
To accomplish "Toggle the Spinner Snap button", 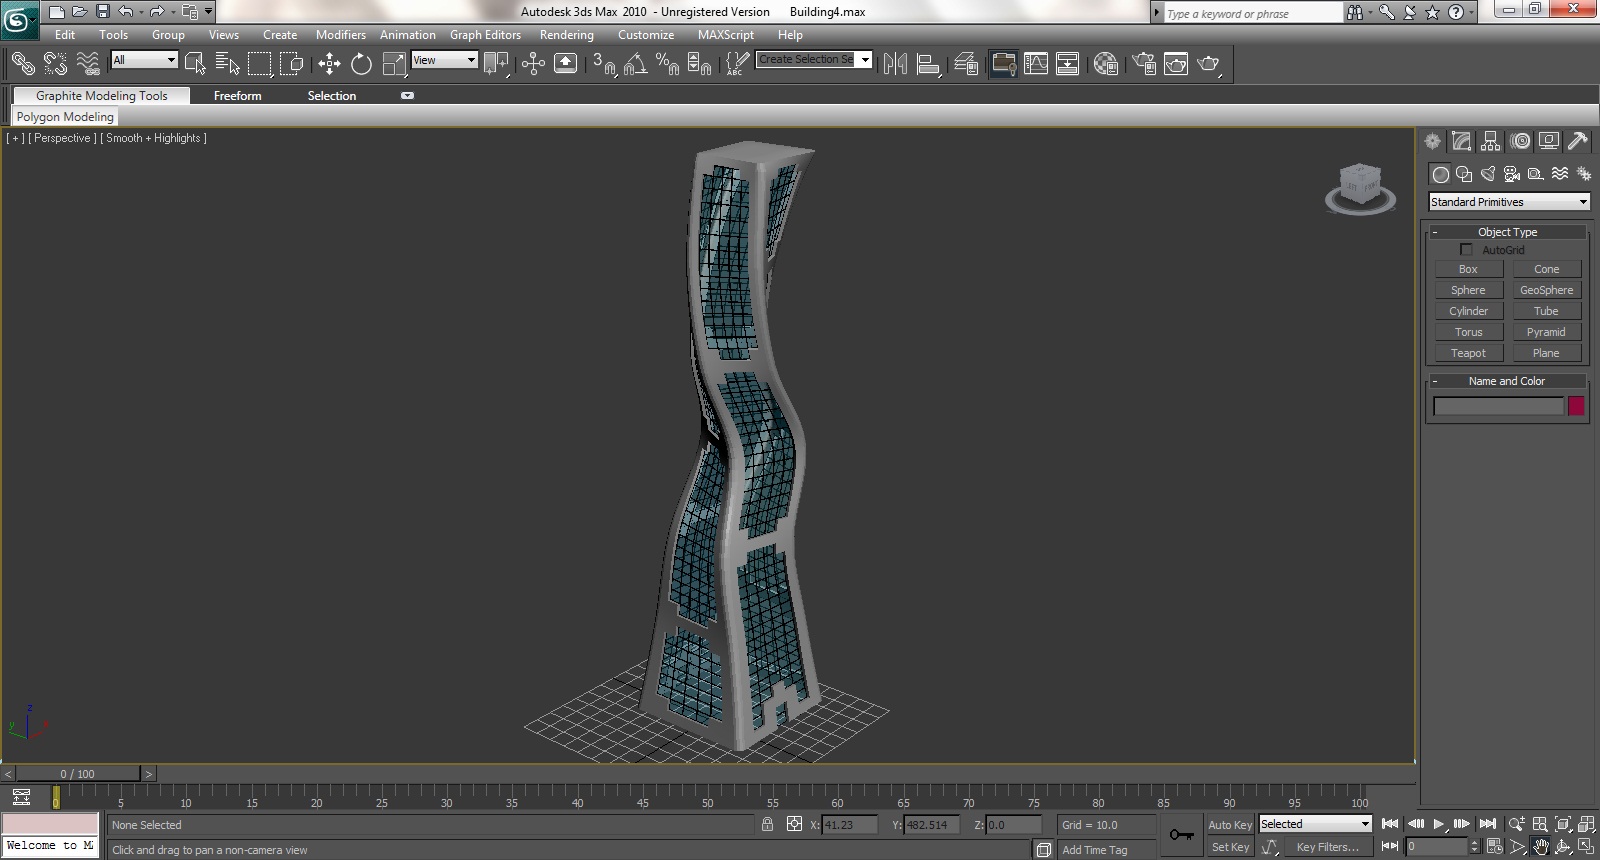I will pyautogui.click(x=699, y=64).
